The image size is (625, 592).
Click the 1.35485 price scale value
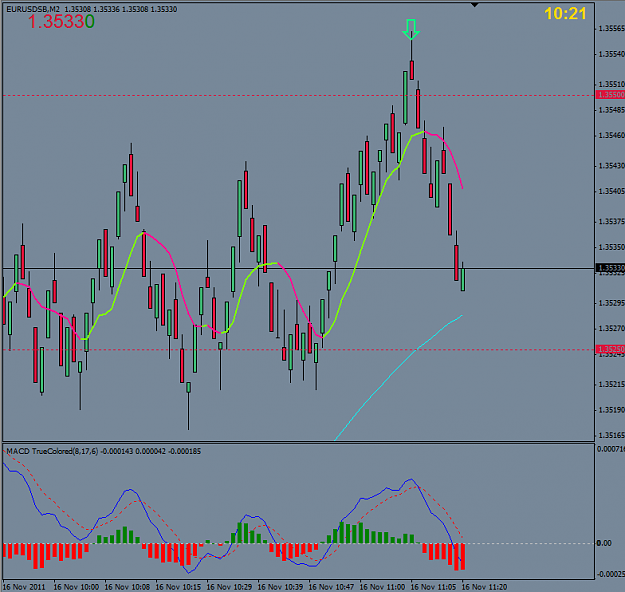tap(611, 110)
